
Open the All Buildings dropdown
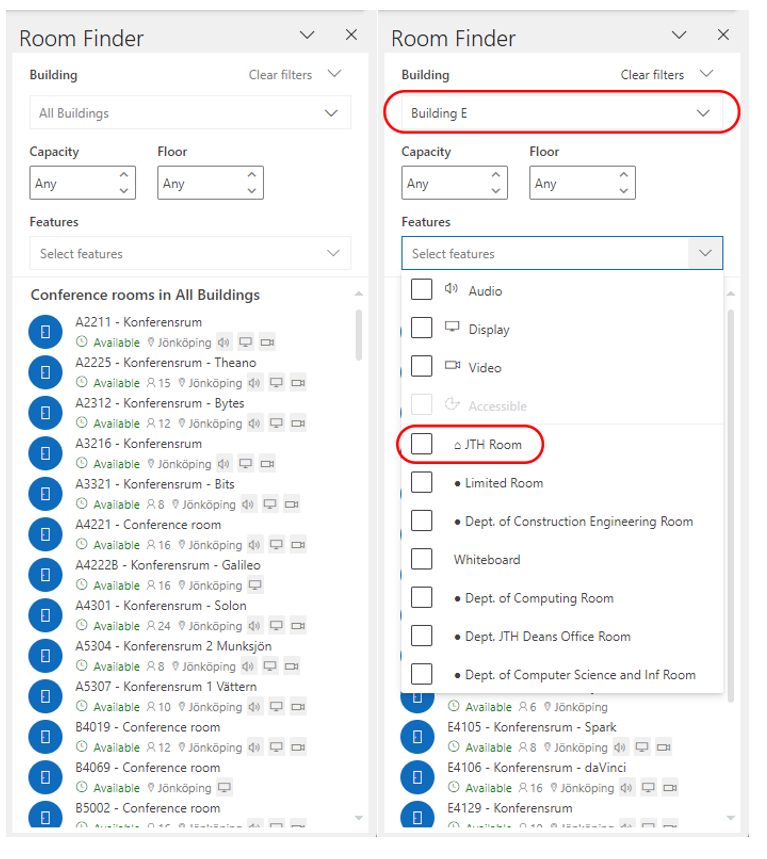click(190, 113)
